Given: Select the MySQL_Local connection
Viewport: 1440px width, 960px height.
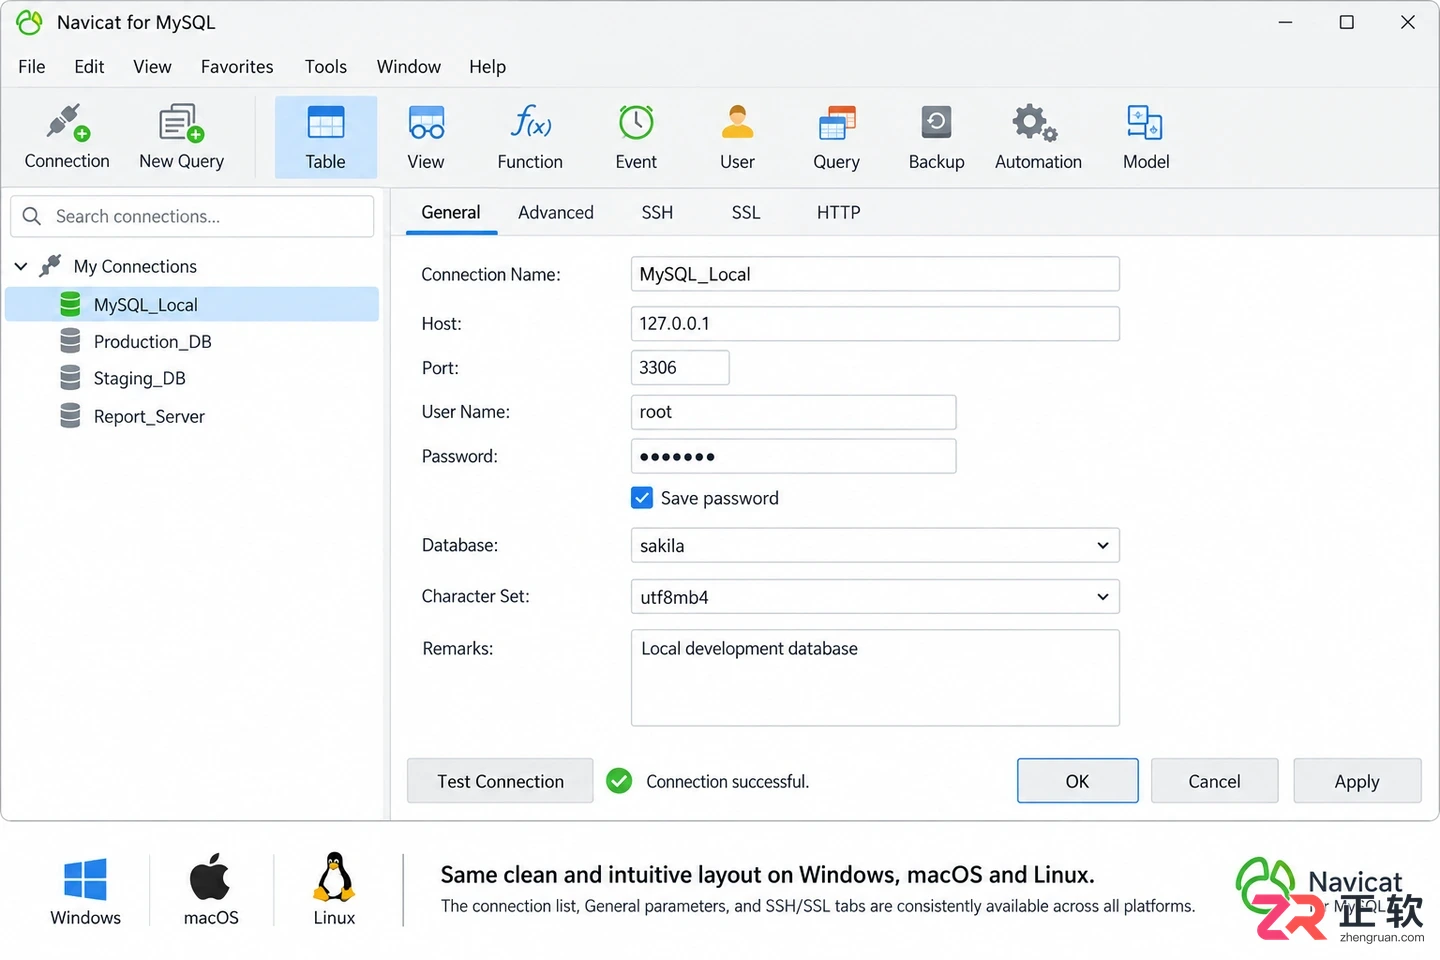Looking at the screenshot, I should (x=192, y=305).
